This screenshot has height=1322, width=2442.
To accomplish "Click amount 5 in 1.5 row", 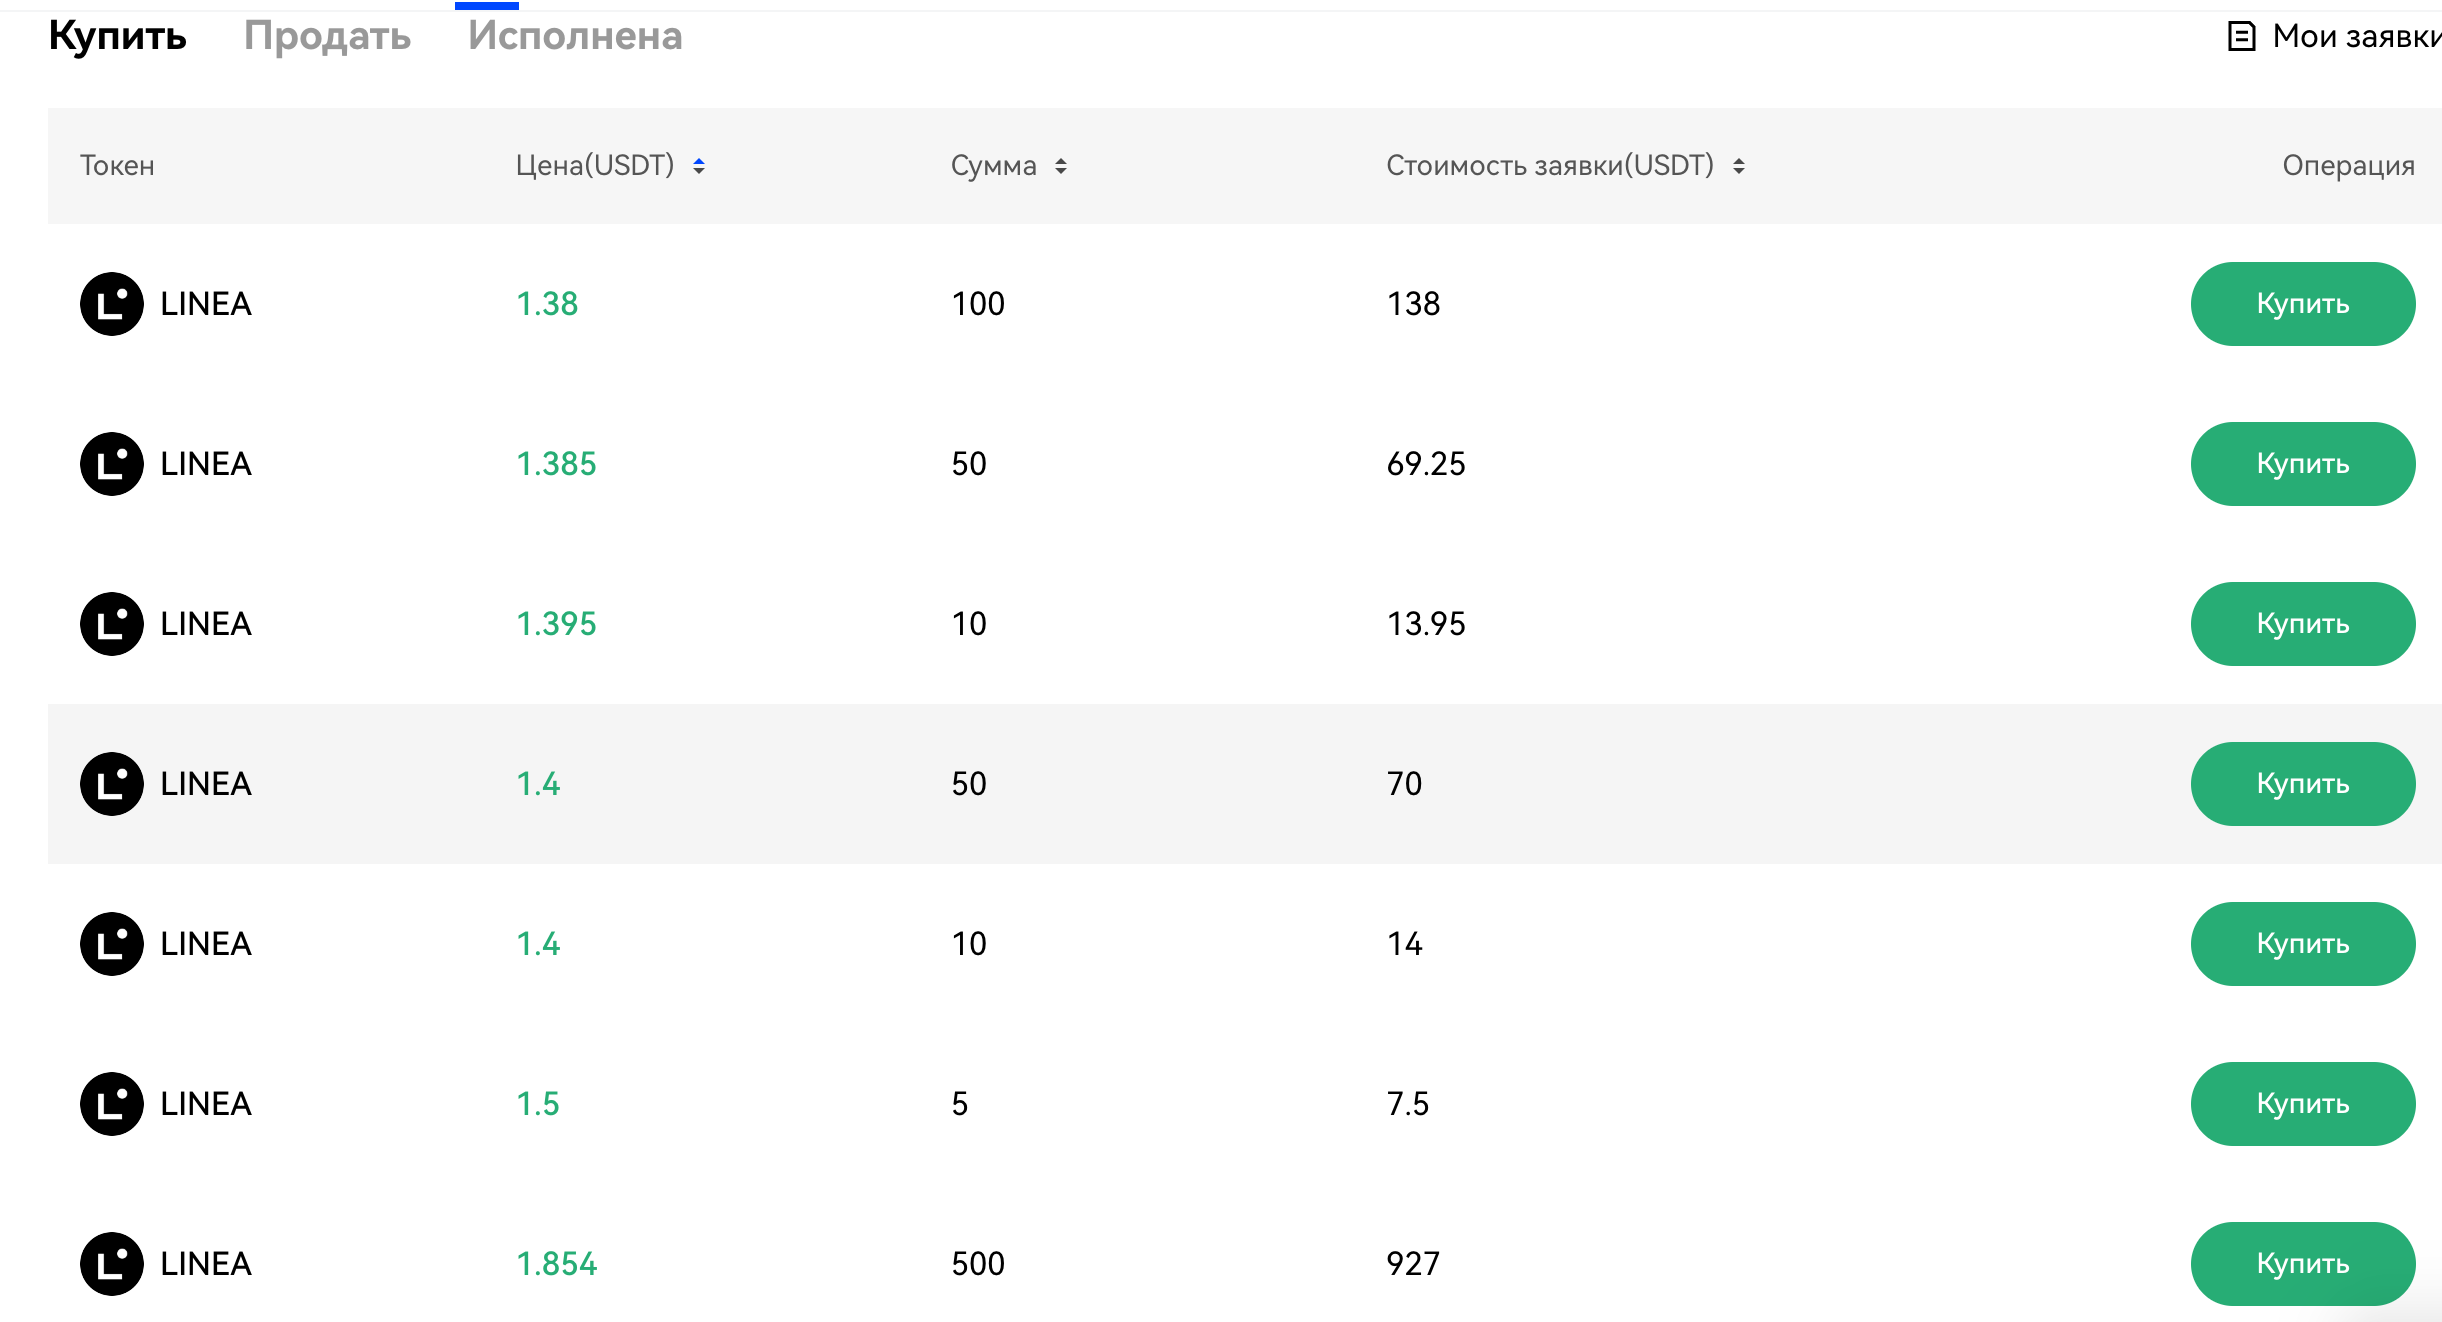I will point(960,1104).
